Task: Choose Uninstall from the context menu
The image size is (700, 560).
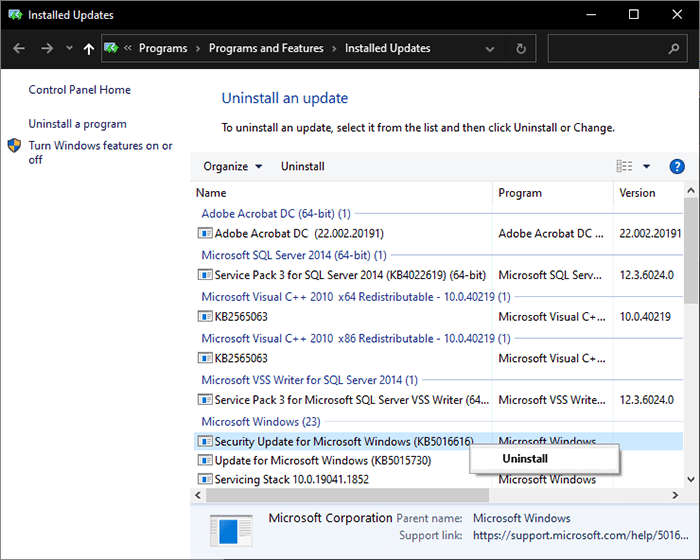Action: coord(544,459)
